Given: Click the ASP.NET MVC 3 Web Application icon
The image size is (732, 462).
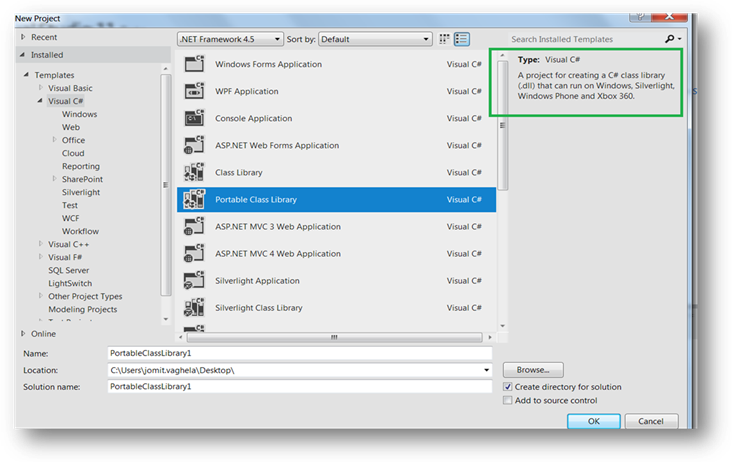Looking at the screenshot, I should (x=194, y=226).
